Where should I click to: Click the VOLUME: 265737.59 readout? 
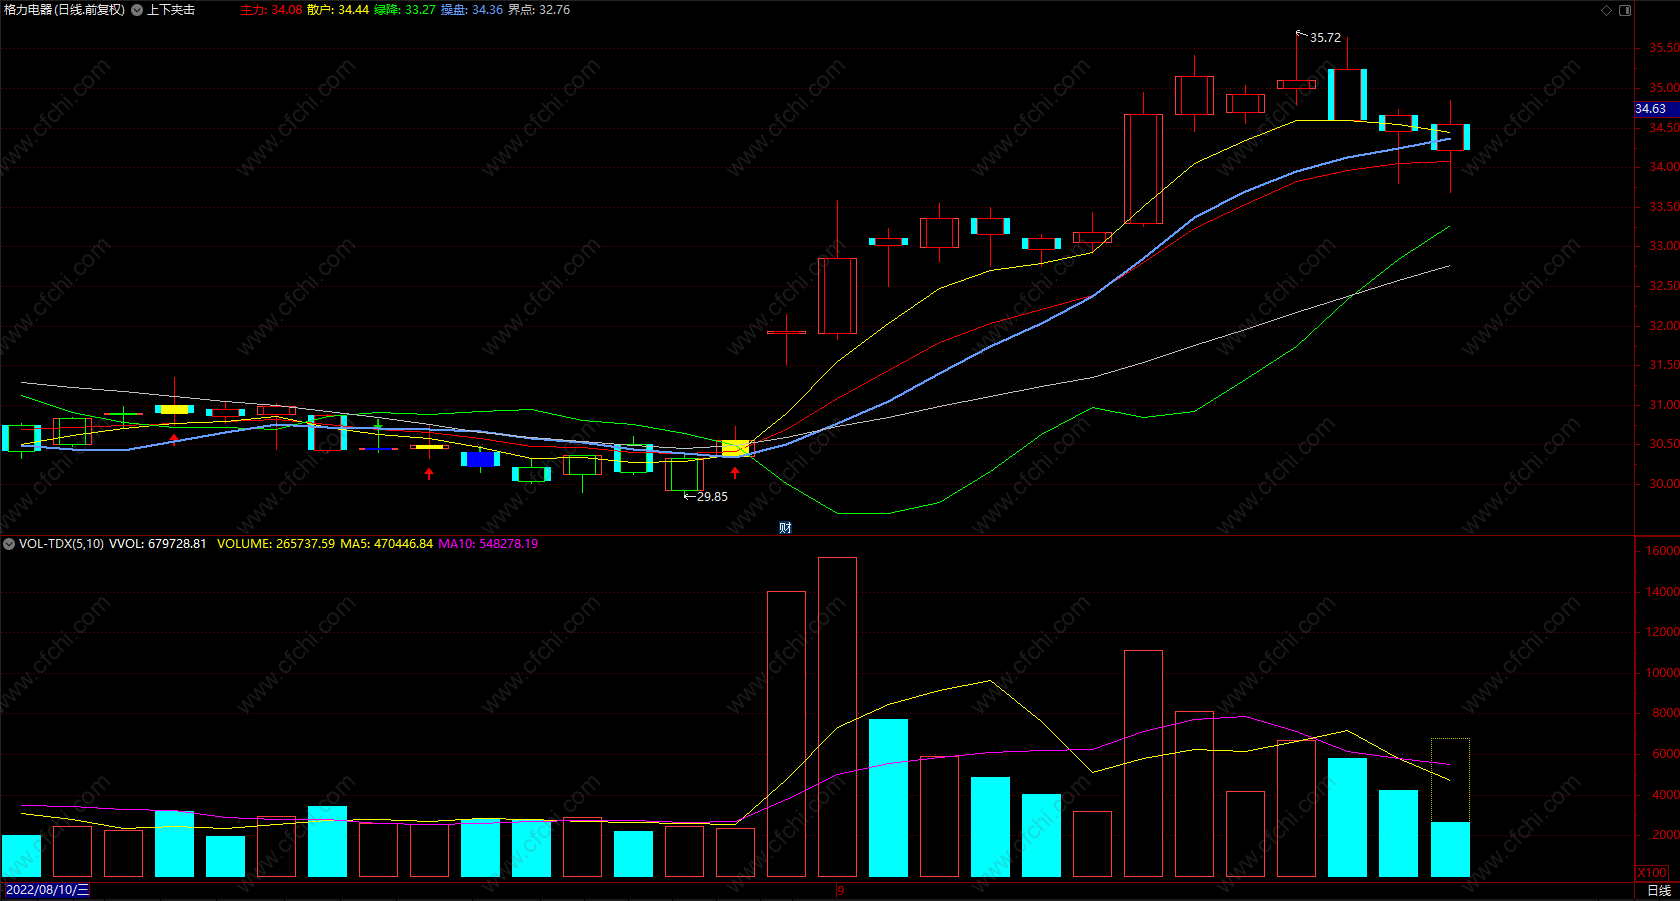tap(276, 544)
